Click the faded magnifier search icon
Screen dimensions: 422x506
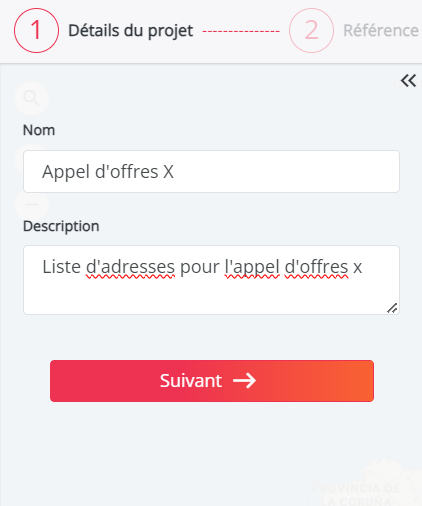point(31,98)
